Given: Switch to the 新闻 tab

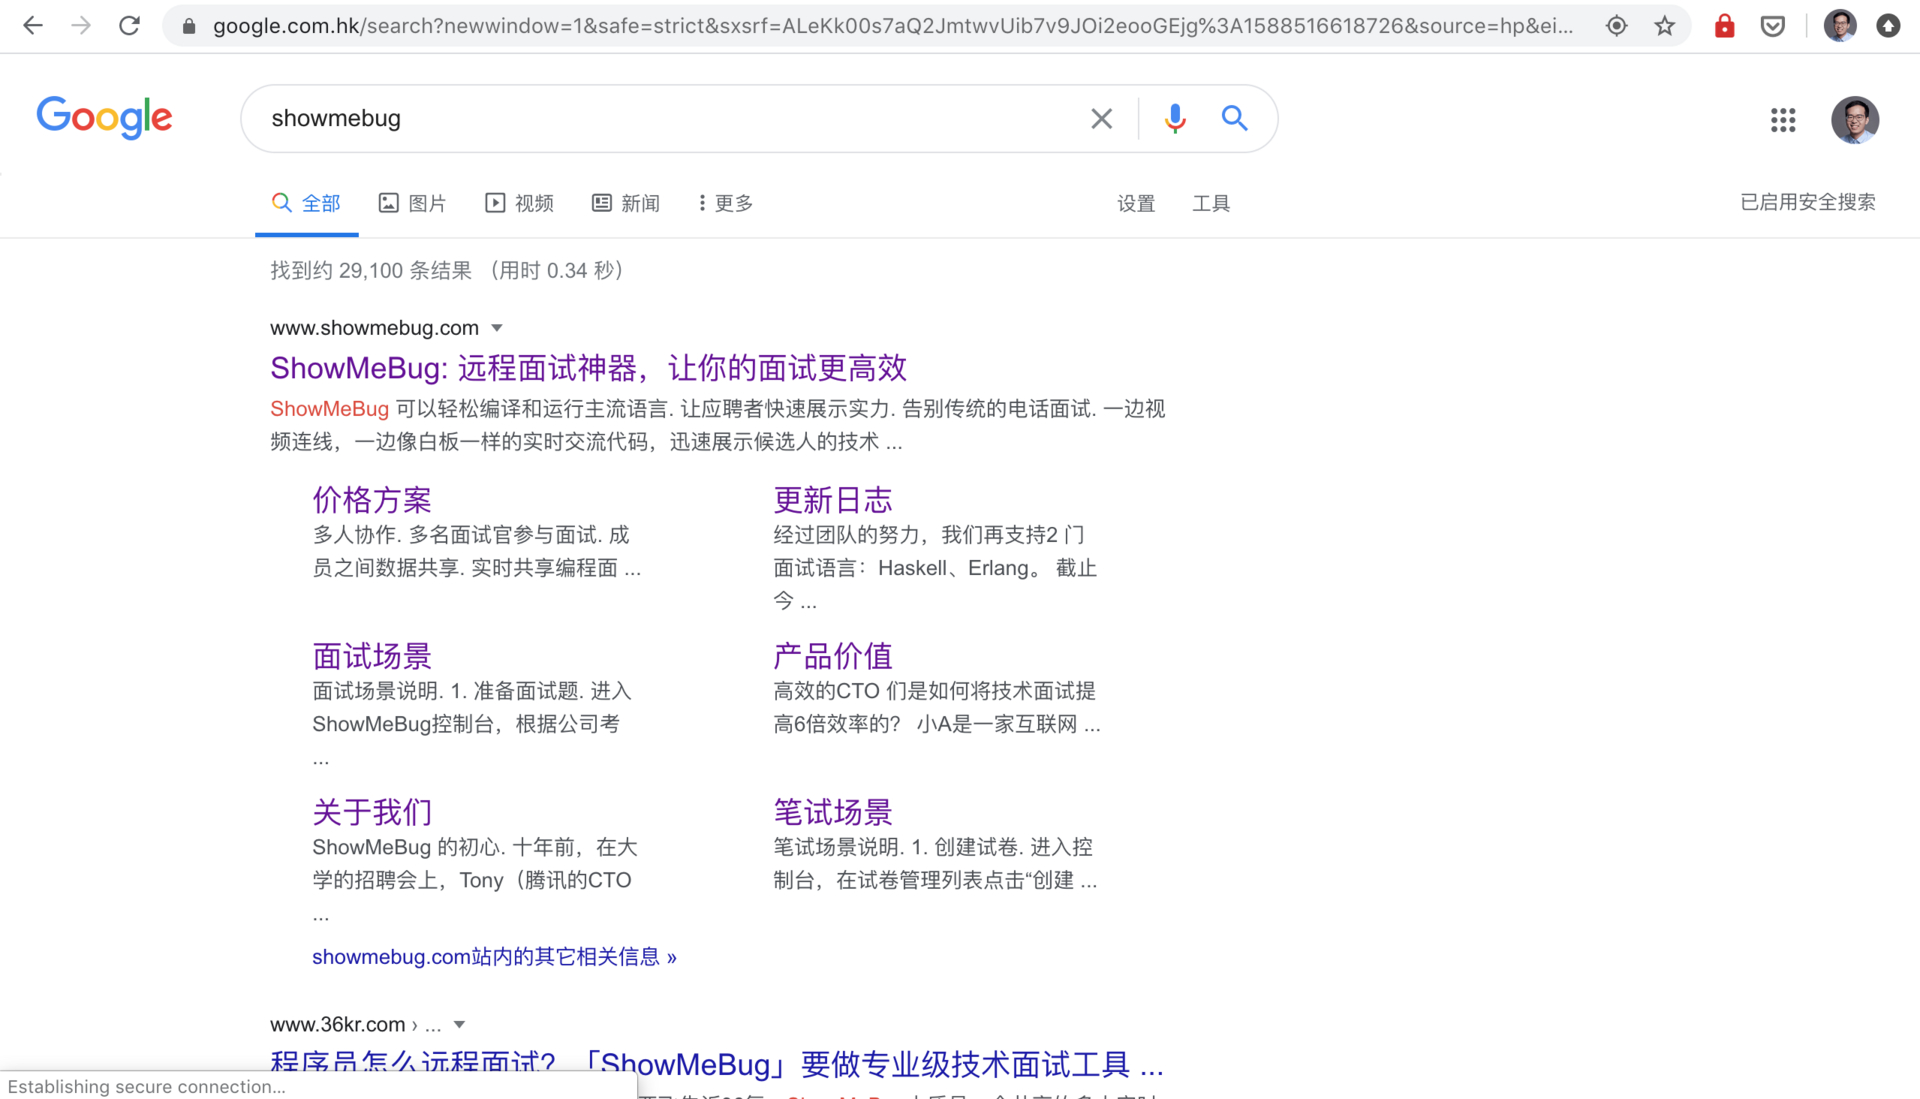Looking at the screenshot, I should (x=626, y=204).
